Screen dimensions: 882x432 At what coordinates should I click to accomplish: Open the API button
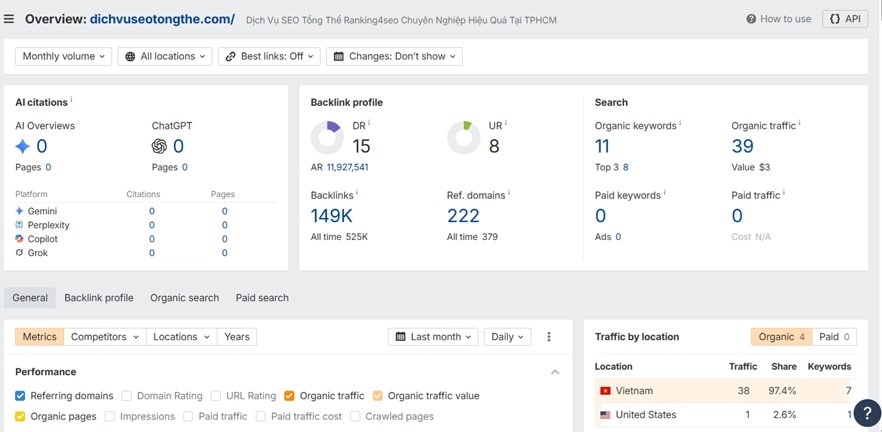[x=845, y=19]
